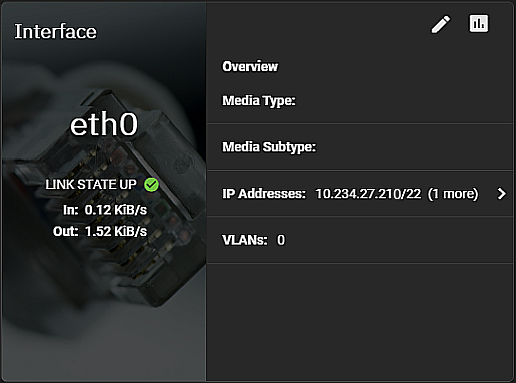Click the Media Type row

click(x=360, y=100)
